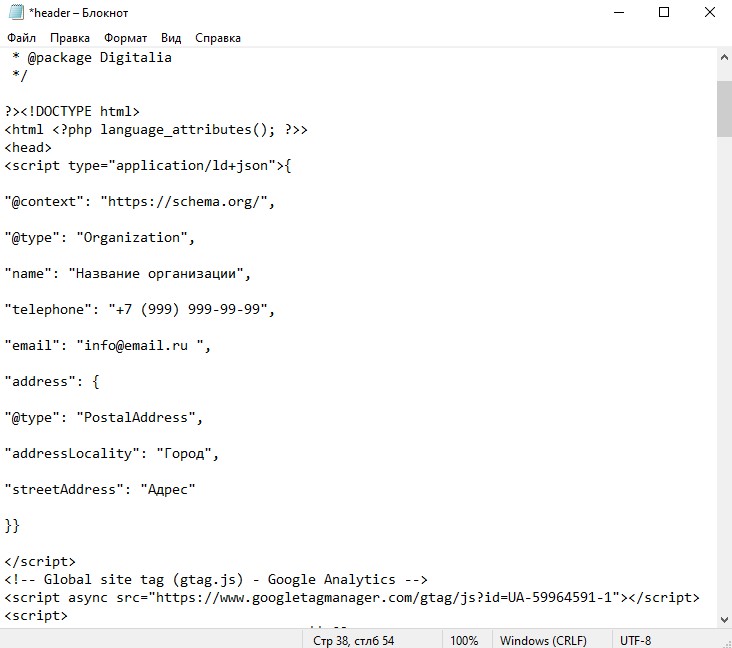Click the "@context" schema.org line
This screenshot has height=648, width=732.
pyautogui.click(x=140, y=202)
